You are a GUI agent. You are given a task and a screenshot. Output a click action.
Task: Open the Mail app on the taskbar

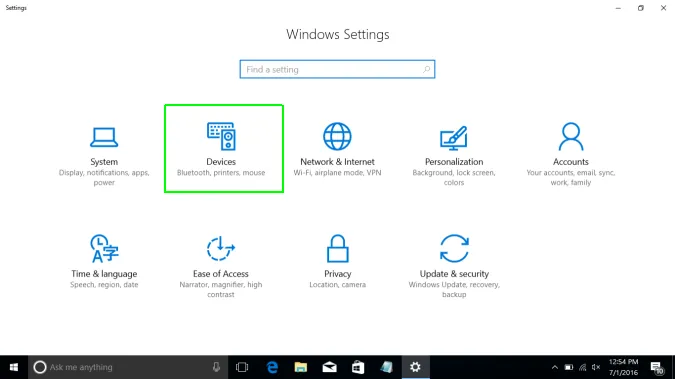tap(329, 367)
